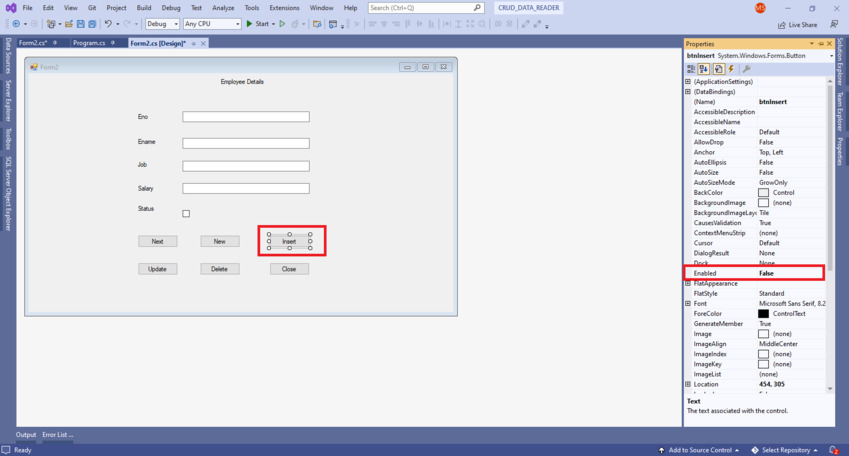
Task: Close the Form2.cs [Design] tab
Action: point(204,43)
